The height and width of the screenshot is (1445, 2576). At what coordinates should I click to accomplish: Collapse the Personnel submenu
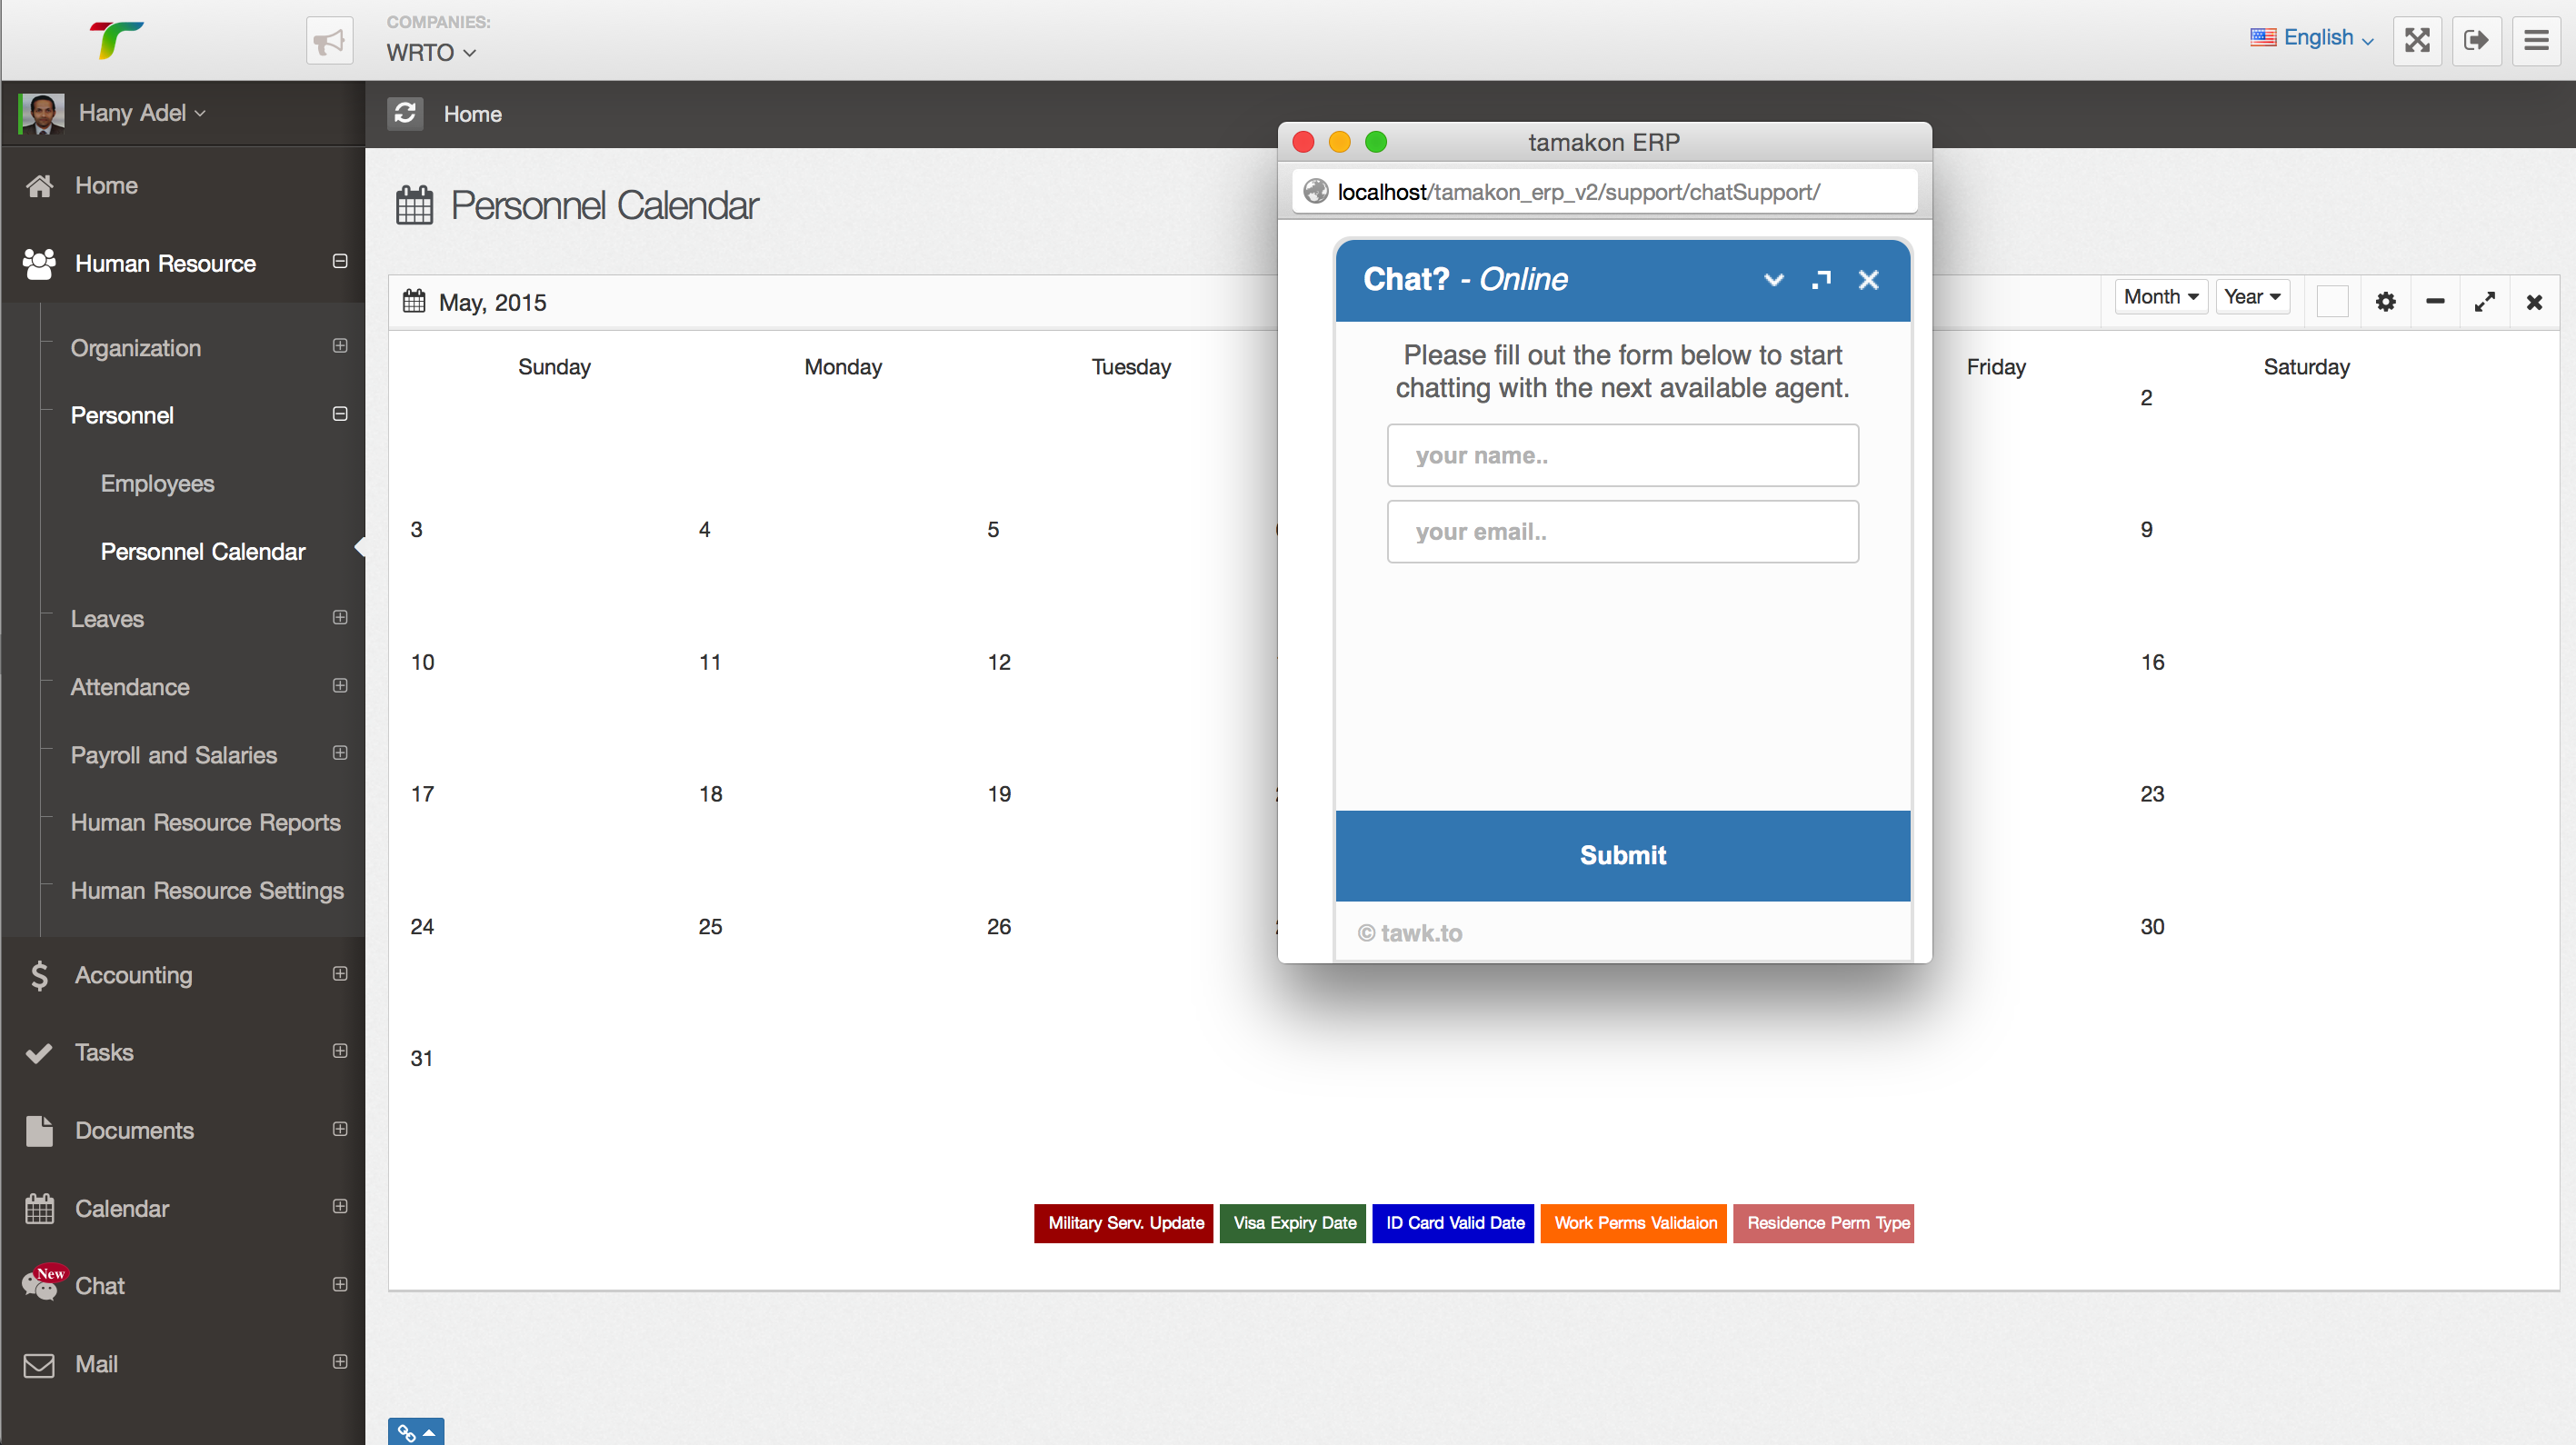coord(340,414)
